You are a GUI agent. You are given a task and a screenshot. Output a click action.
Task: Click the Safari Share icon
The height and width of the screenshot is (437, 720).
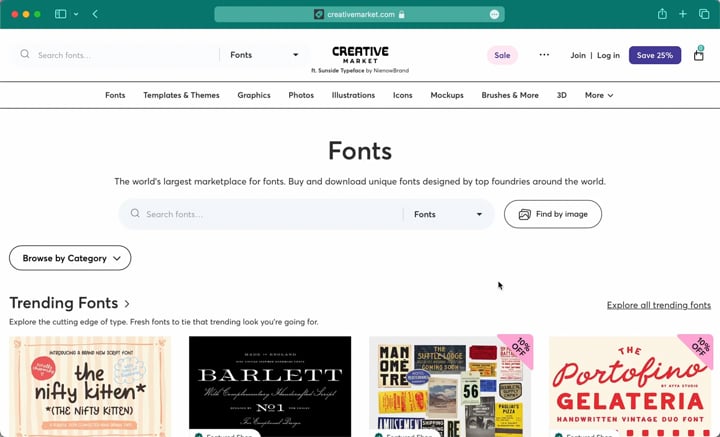[x=662, y=14]
